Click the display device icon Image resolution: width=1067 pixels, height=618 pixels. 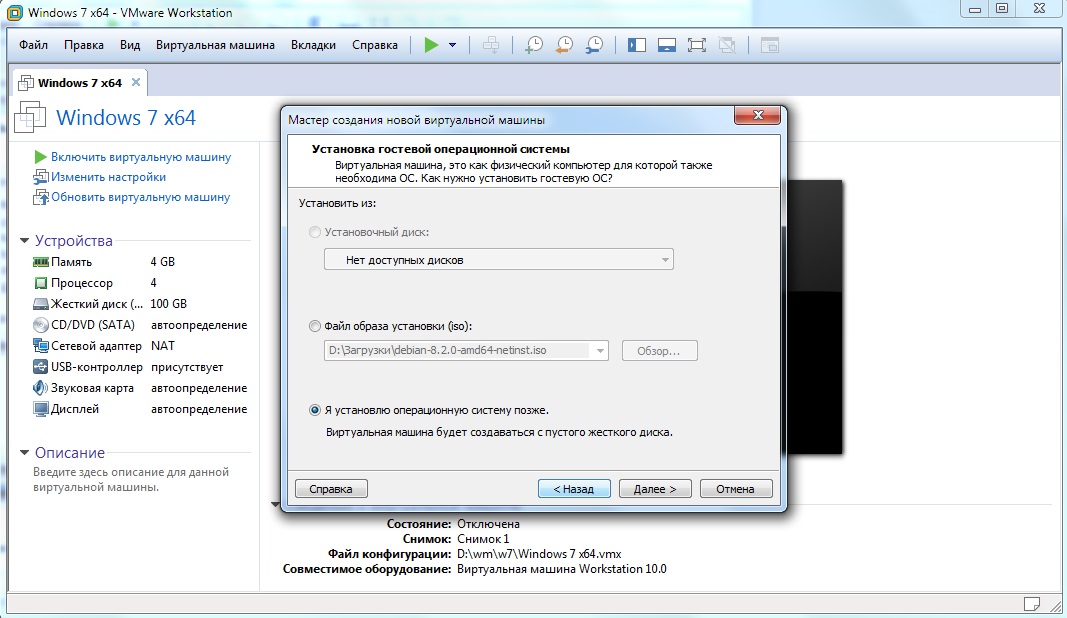(40, 409)
